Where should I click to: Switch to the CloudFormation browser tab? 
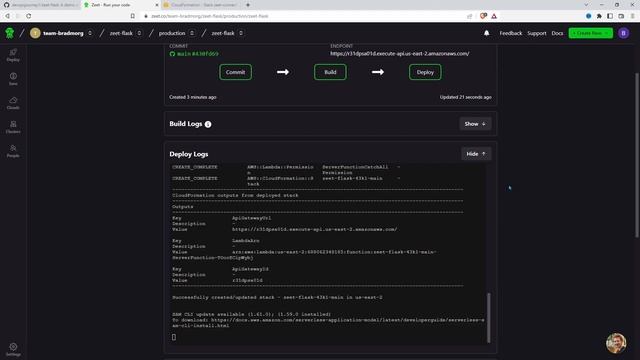[x=200, y=5]
